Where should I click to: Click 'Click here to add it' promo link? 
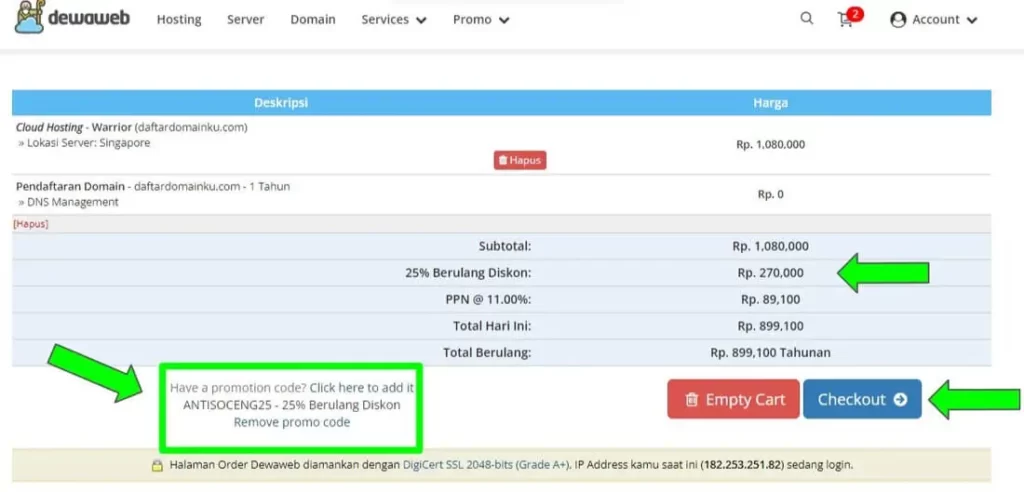tap(362, 387)
